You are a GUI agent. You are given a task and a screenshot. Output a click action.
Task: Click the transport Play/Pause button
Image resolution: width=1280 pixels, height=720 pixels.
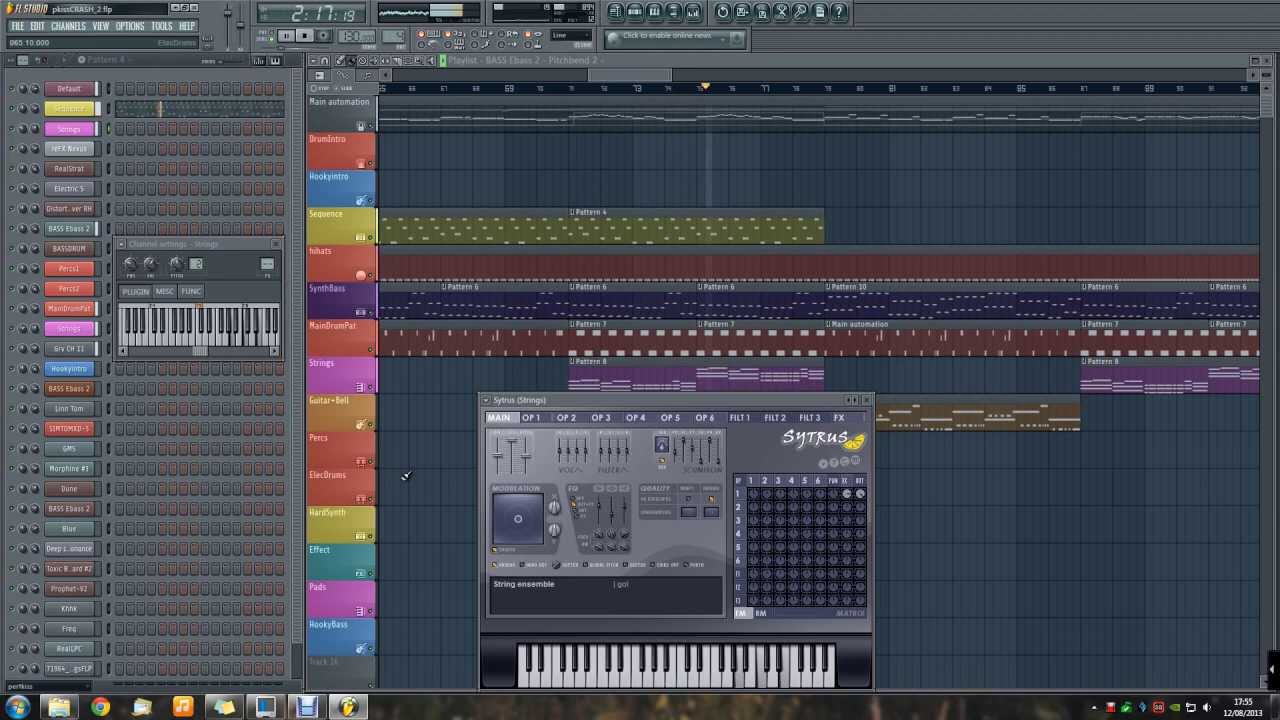[286, 36]
